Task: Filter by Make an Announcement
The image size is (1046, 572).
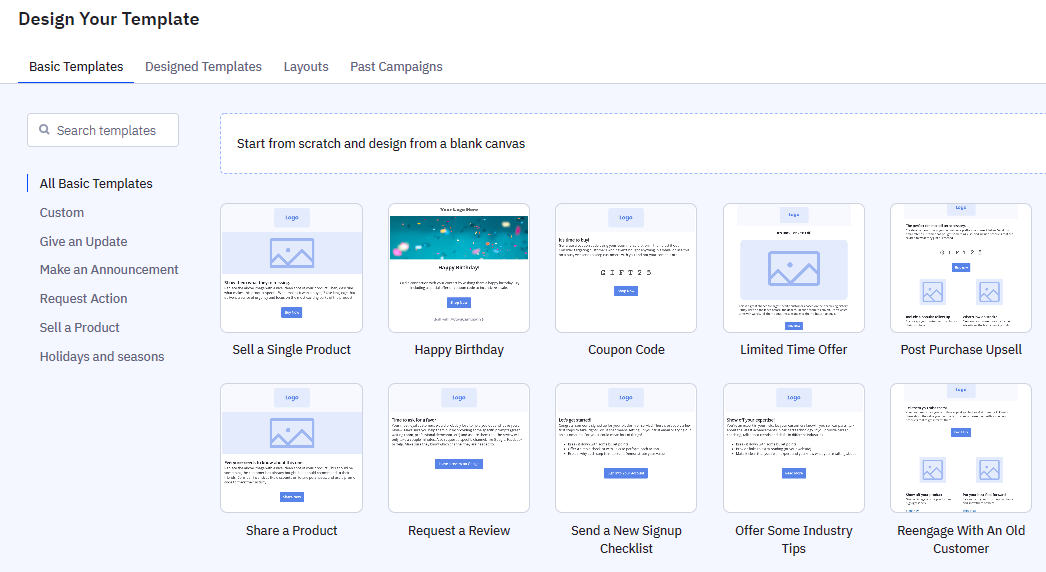Action: tap(109, 270)
